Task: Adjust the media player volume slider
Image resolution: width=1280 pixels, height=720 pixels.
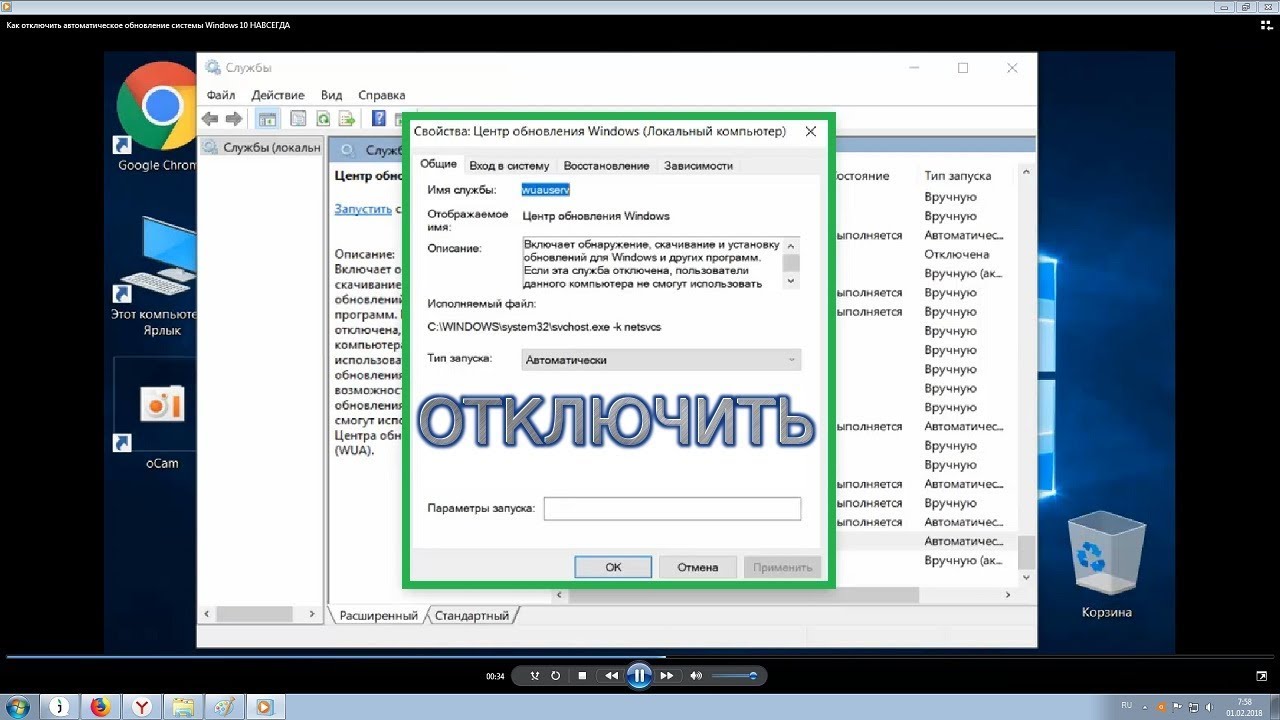Action: point(735,676)
